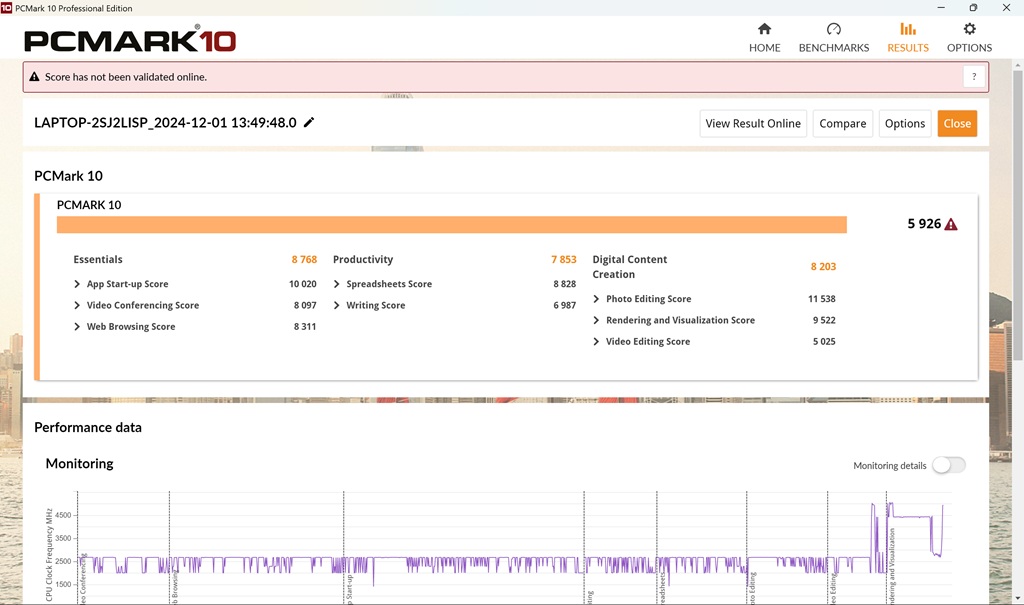Expand Video Editing Score row
Viewport: 1024px width, 605px height.
(596, 341)
